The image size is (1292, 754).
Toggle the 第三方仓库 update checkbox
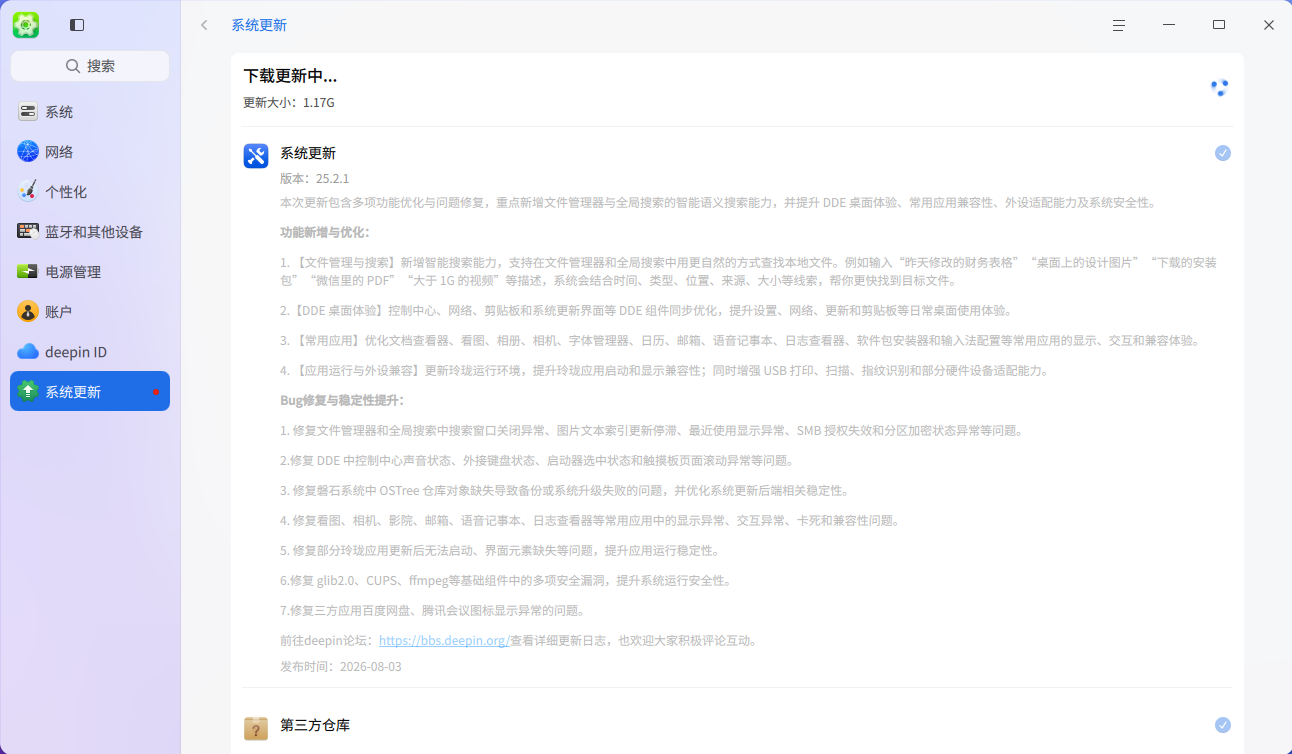pyautogui.click(x=1223, y=725)
